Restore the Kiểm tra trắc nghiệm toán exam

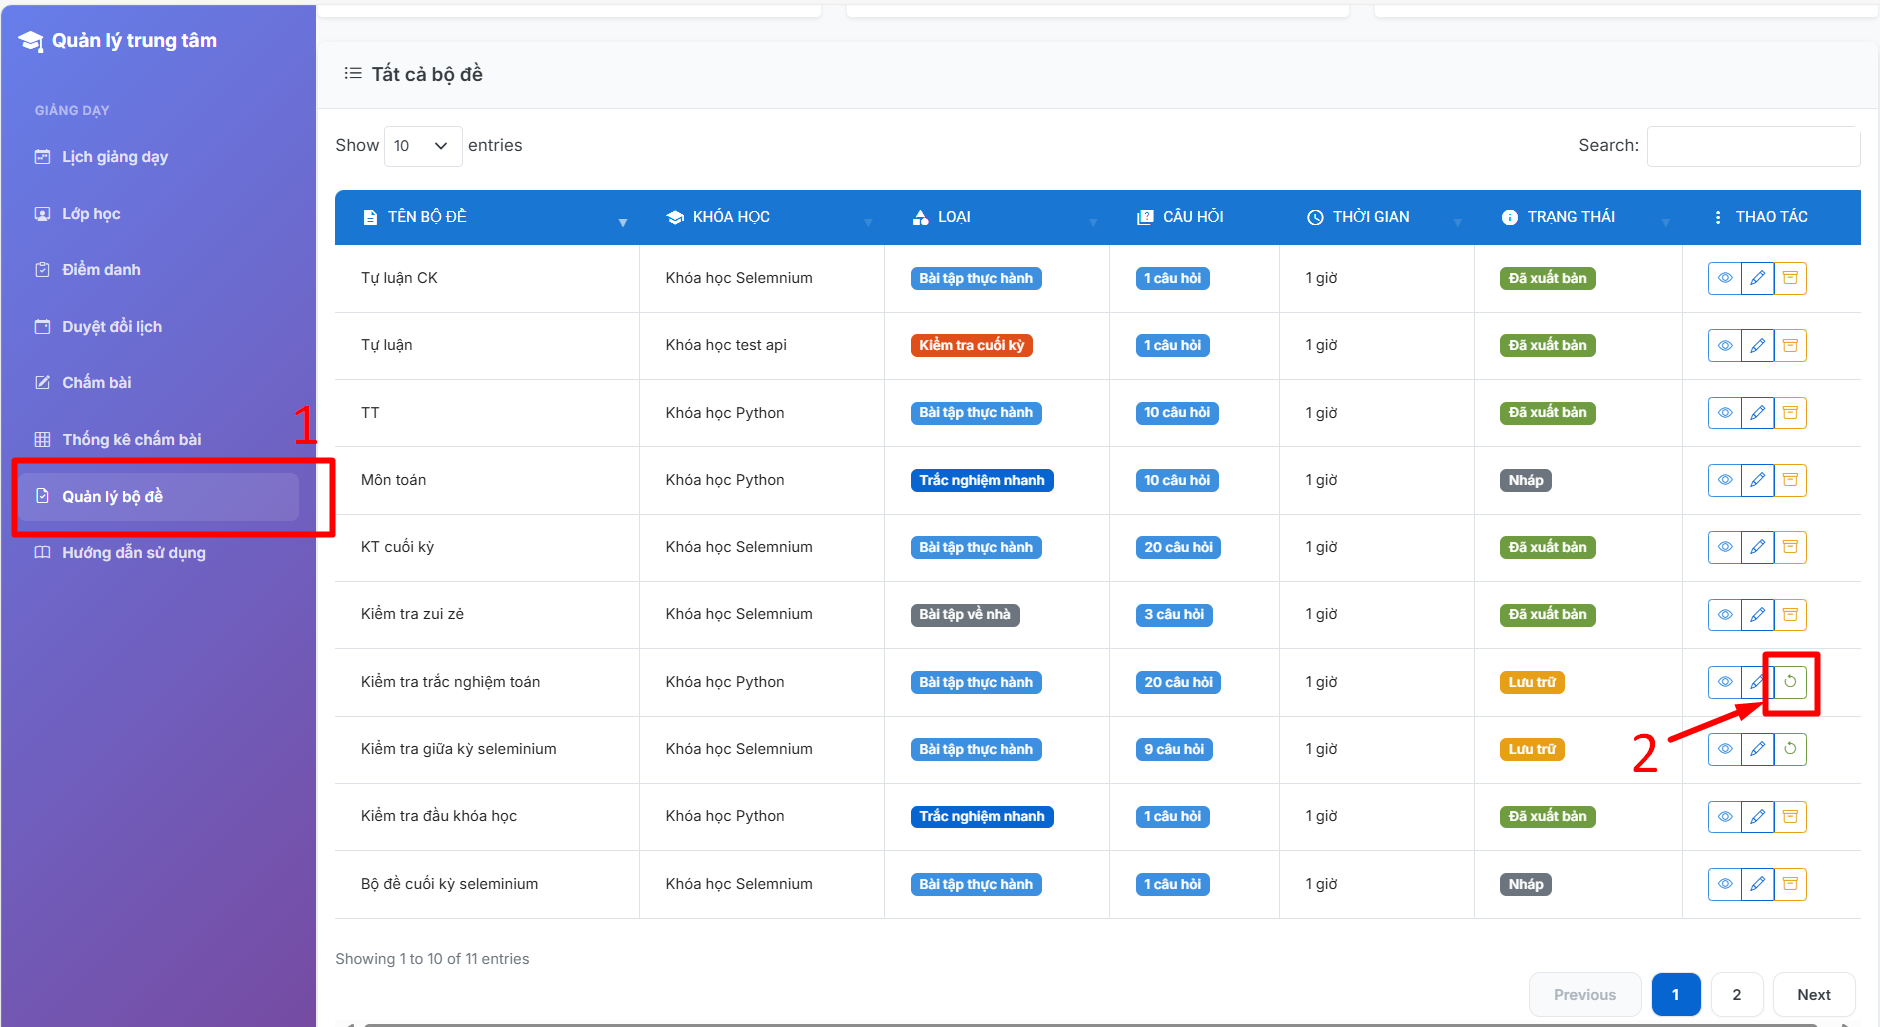(1790, 682)
